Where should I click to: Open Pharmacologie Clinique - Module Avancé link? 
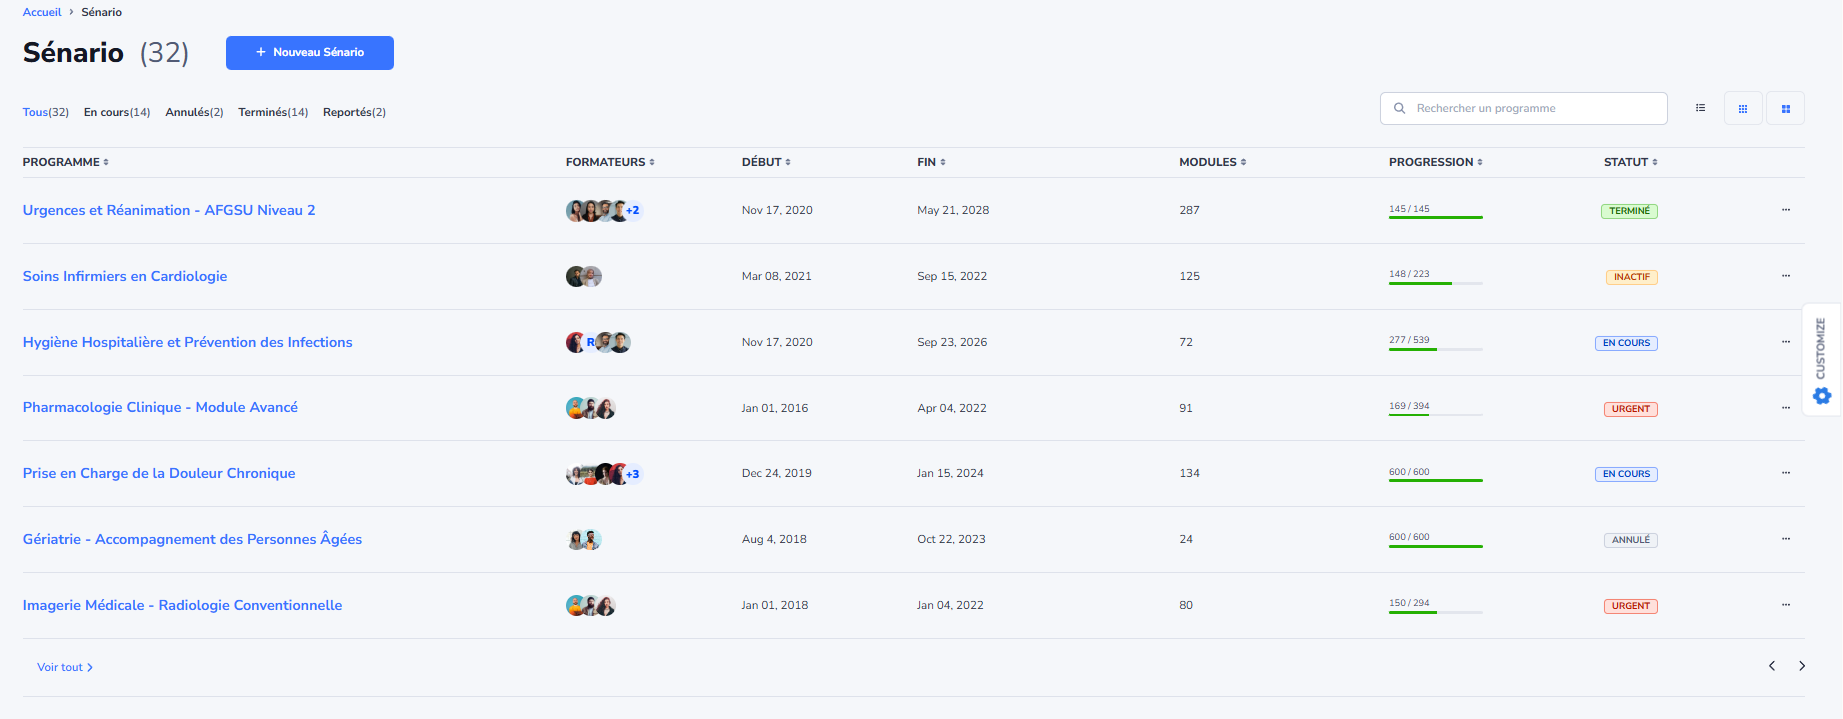[160, 407]
